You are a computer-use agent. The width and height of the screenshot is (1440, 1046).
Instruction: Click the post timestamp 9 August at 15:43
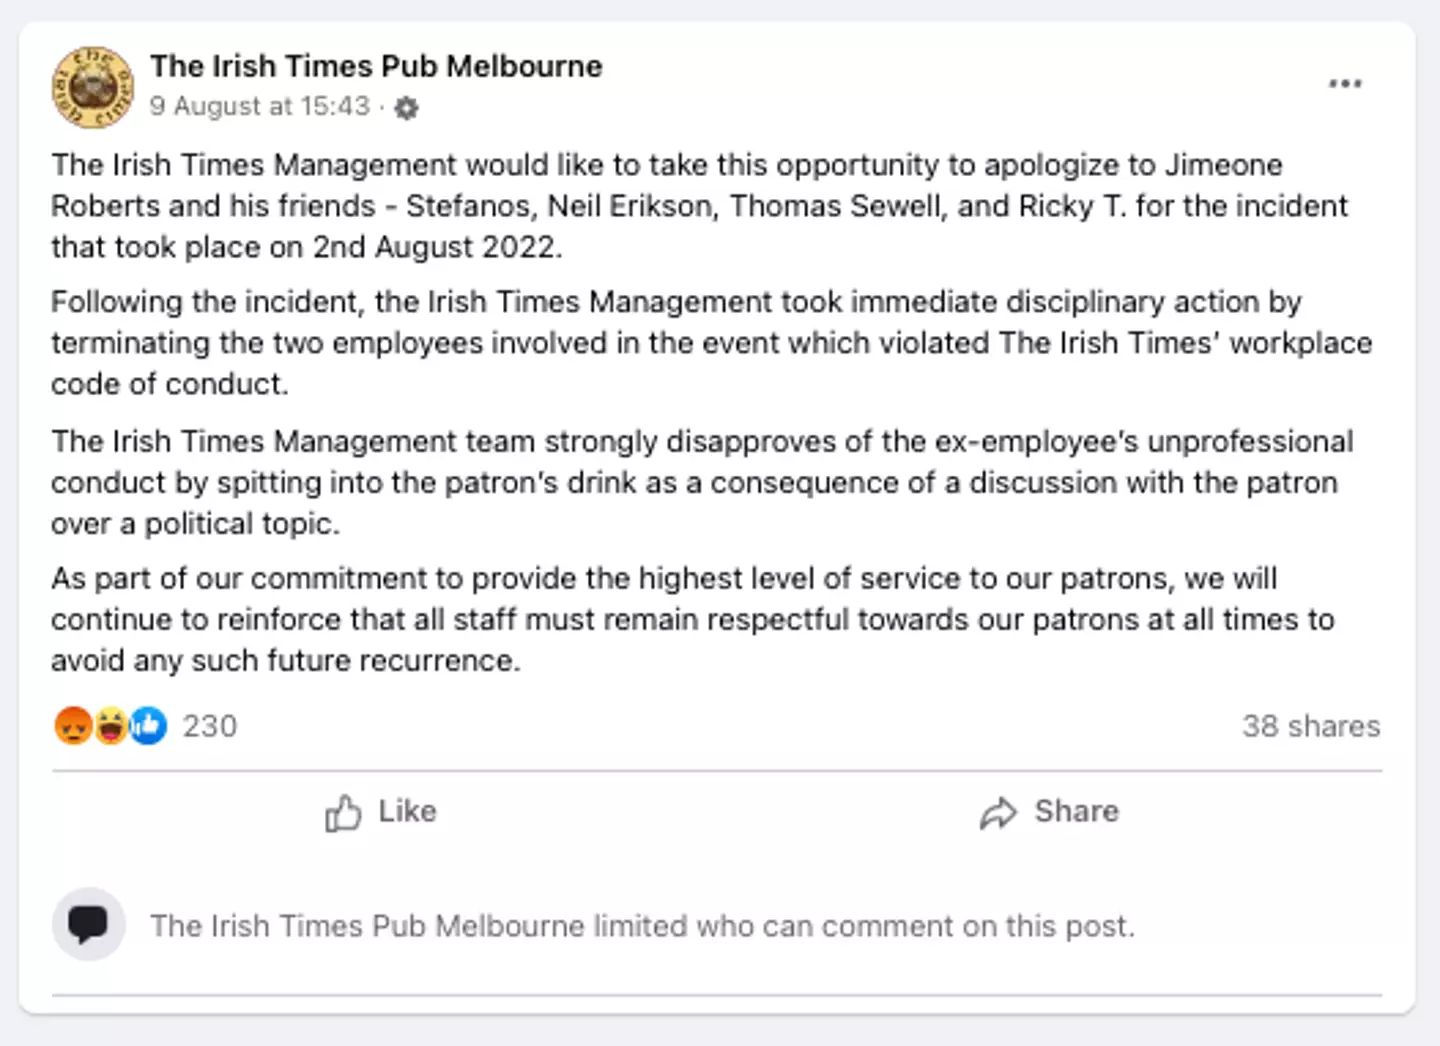click(260, 106)
